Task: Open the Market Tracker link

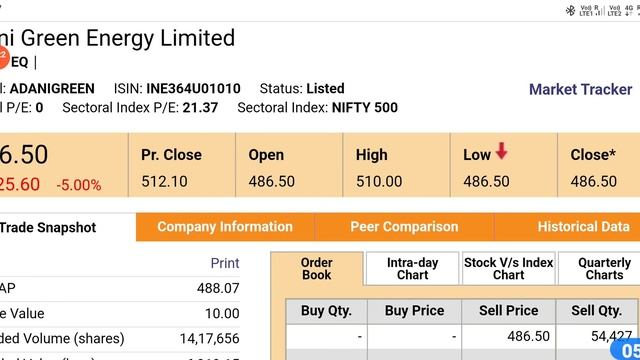Action: pyautogui.click(x=580, y=89)
